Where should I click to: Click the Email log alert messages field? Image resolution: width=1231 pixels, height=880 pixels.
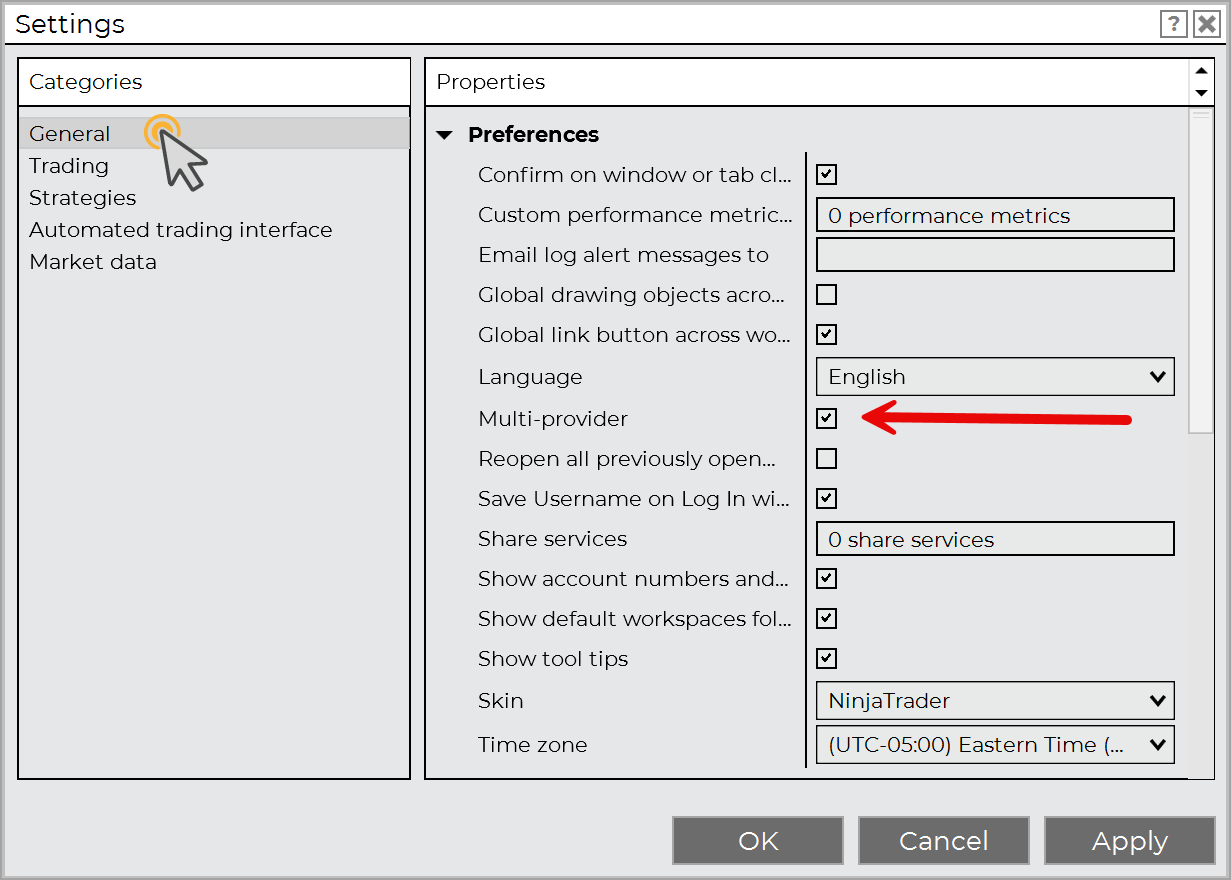[x=994, y=255]
